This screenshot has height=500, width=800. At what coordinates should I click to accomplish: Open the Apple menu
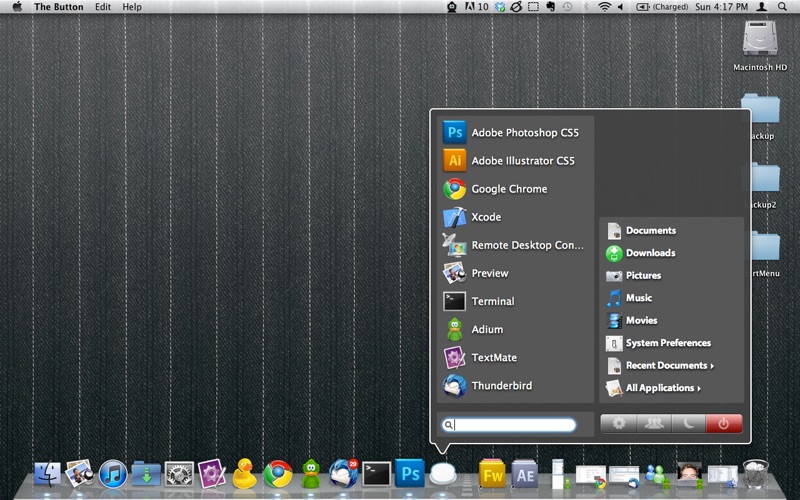click(x=17, y=7)
